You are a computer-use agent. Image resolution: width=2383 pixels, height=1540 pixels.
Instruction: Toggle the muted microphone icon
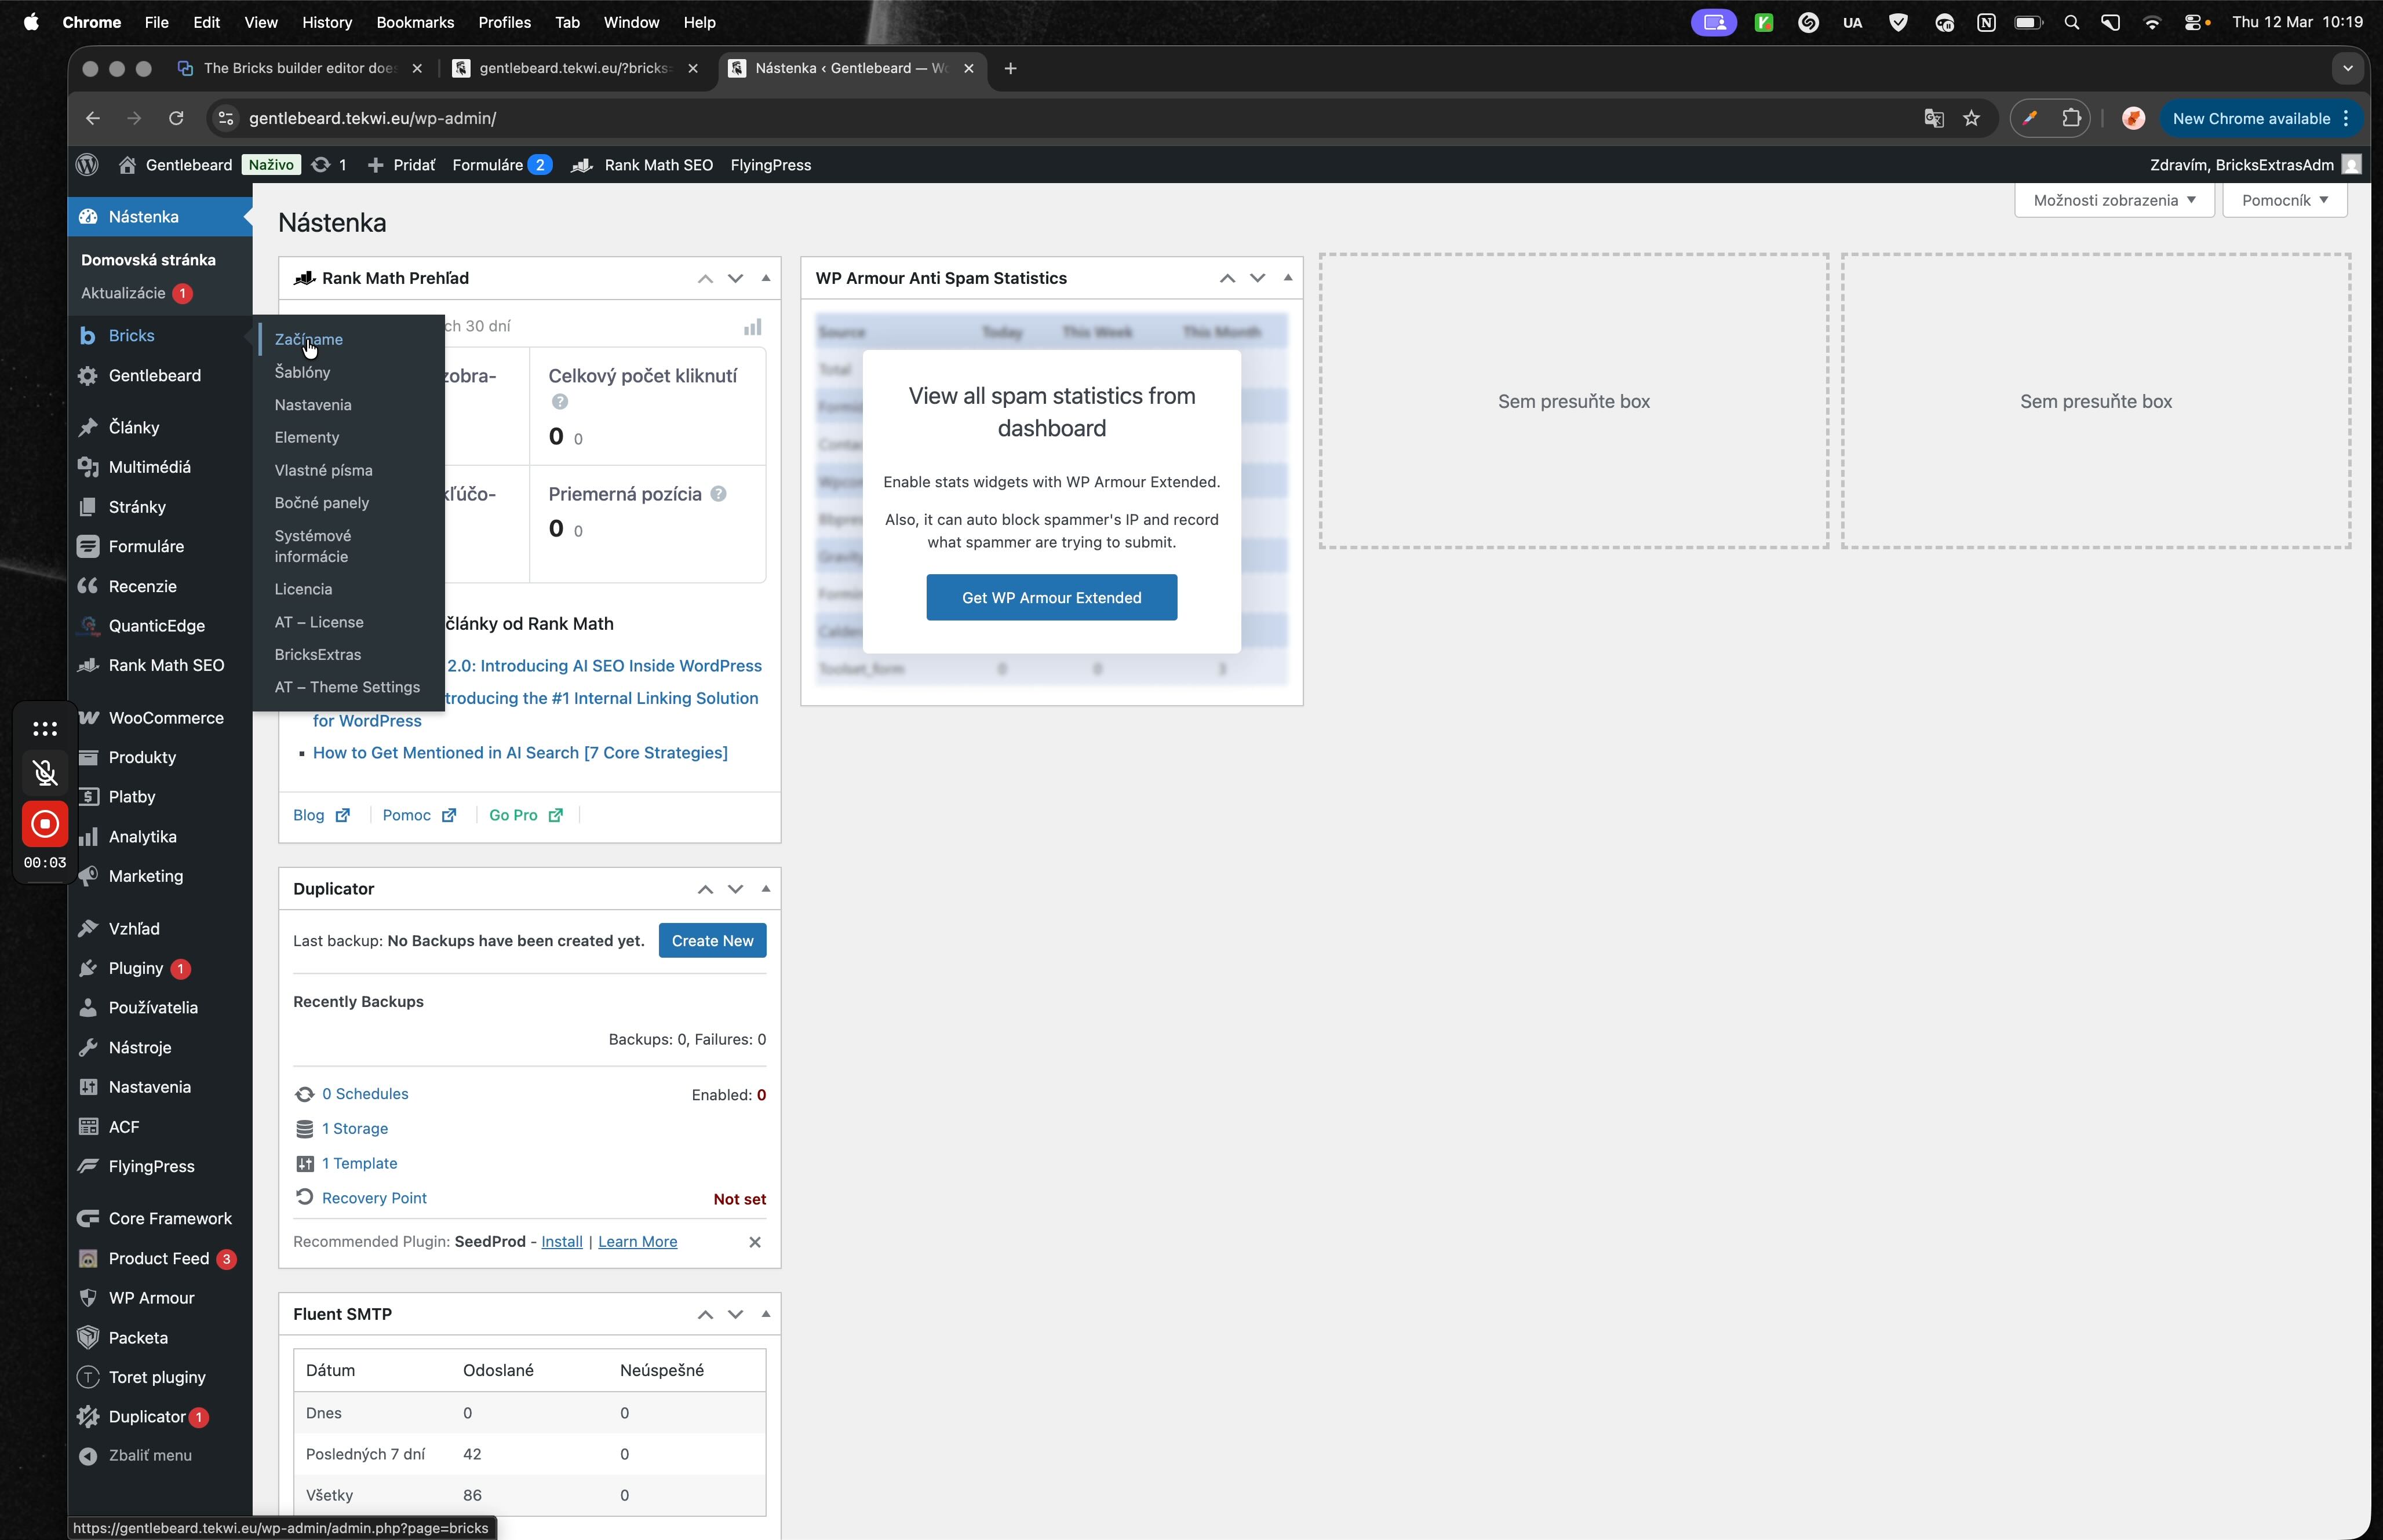[45, 772]
